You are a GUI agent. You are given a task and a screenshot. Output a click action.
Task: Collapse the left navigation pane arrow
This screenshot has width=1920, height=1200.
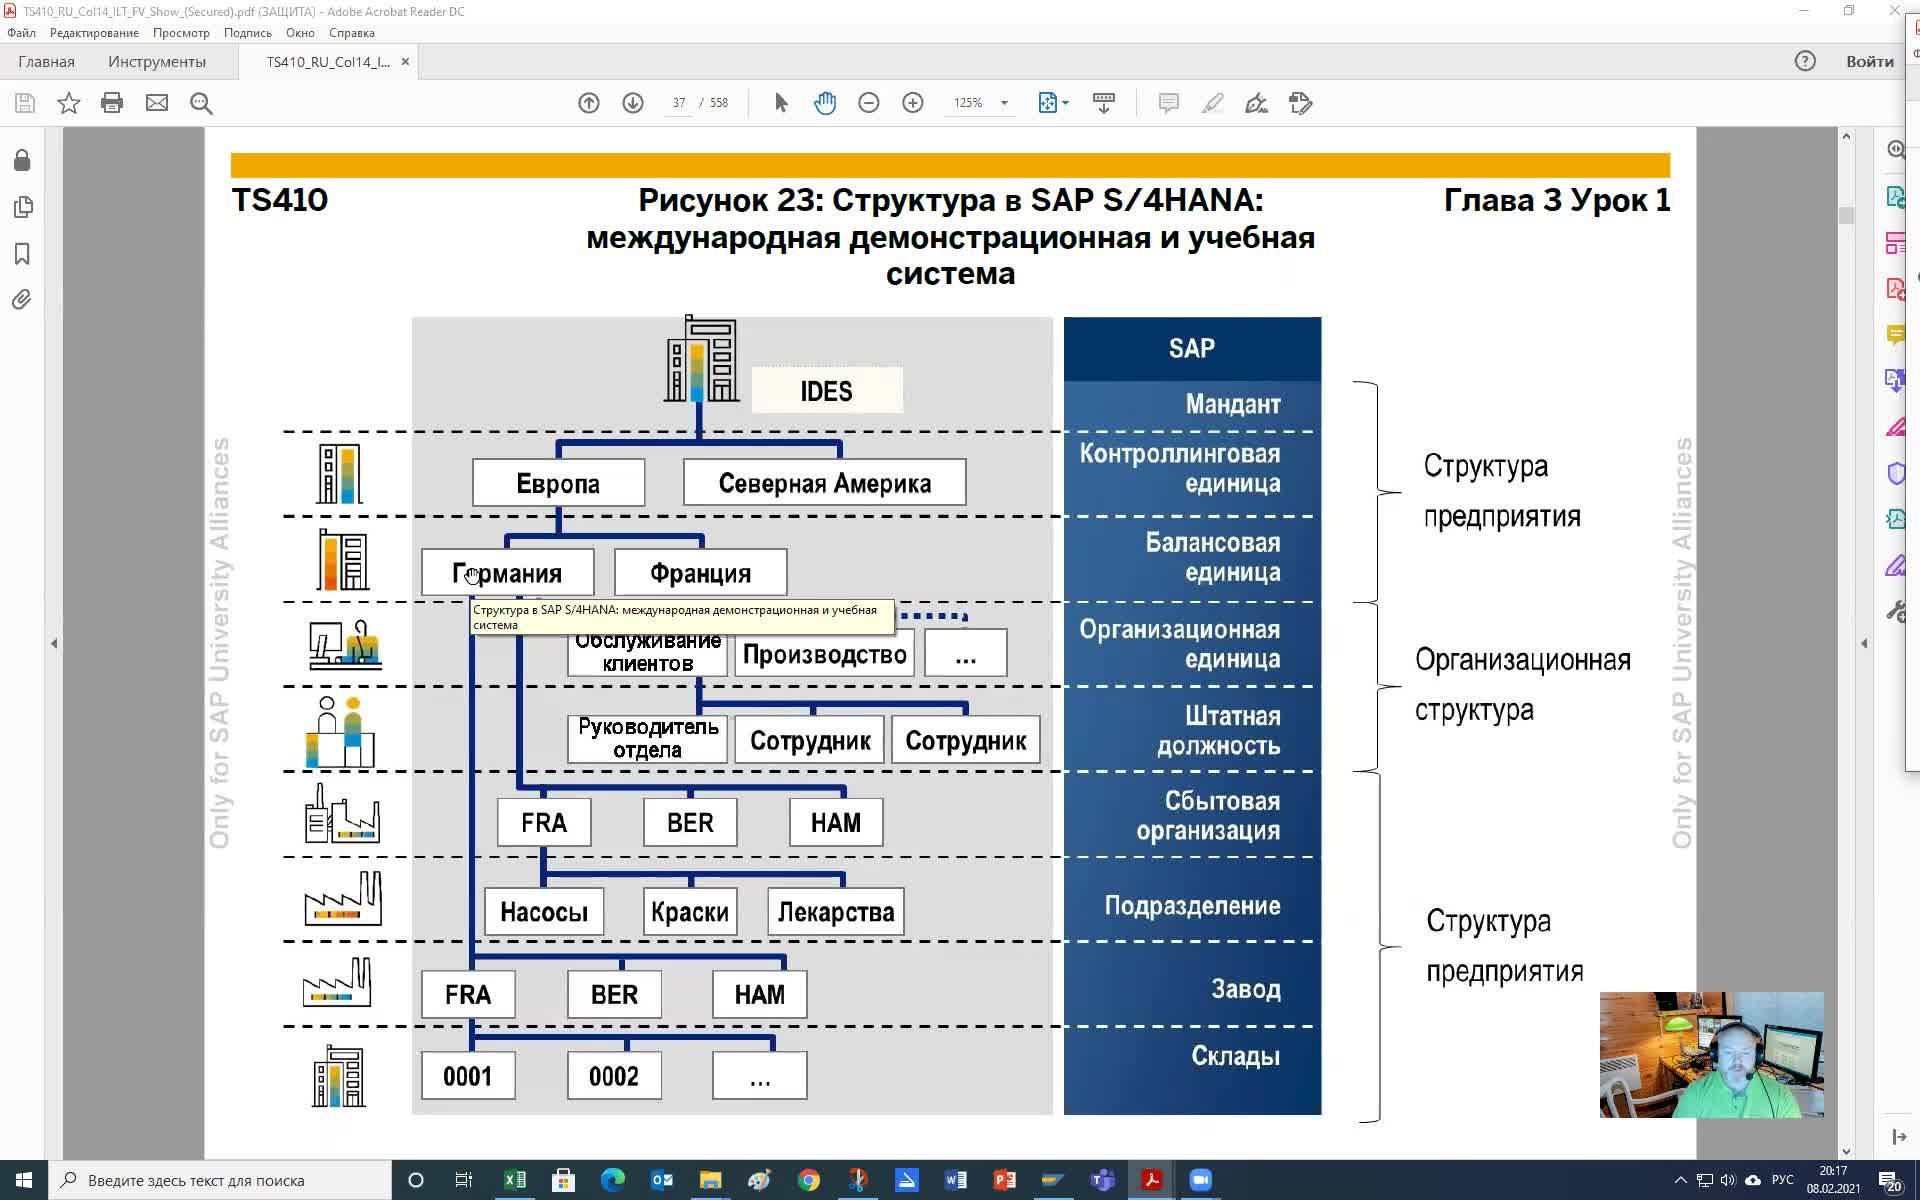(54, 643)
